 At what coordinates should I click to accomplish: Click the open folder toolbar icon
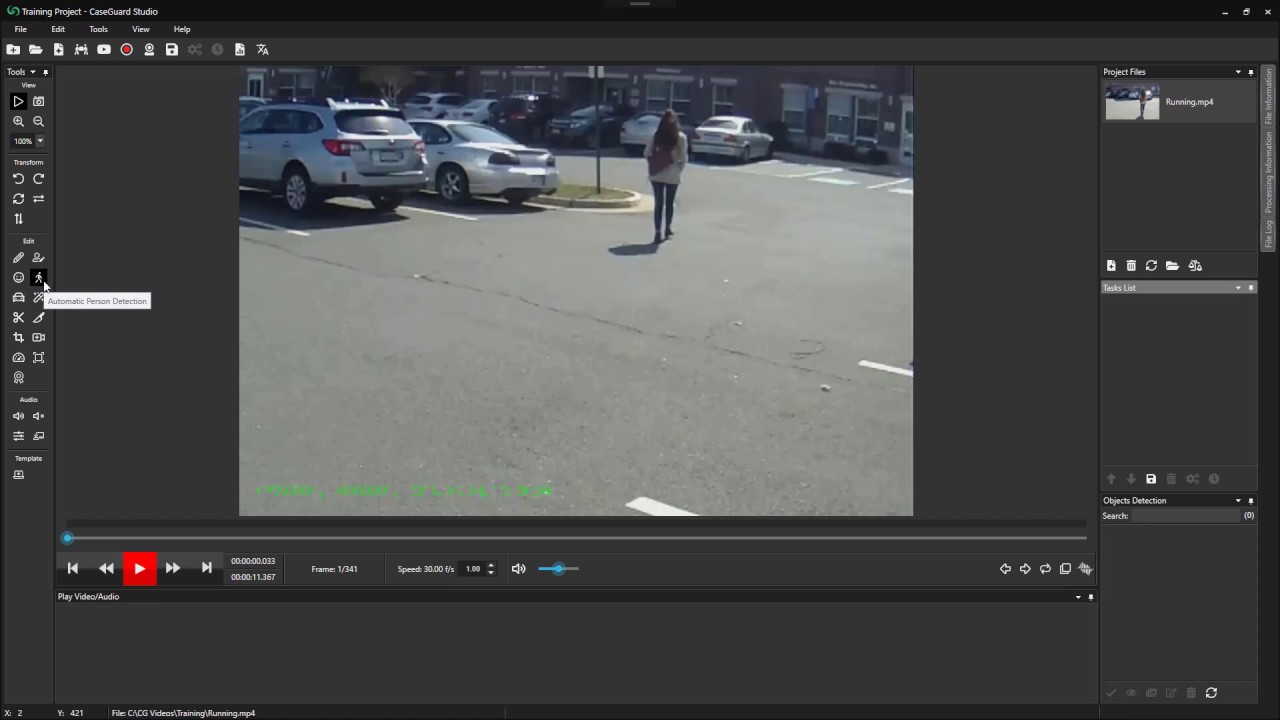[35, 49]
